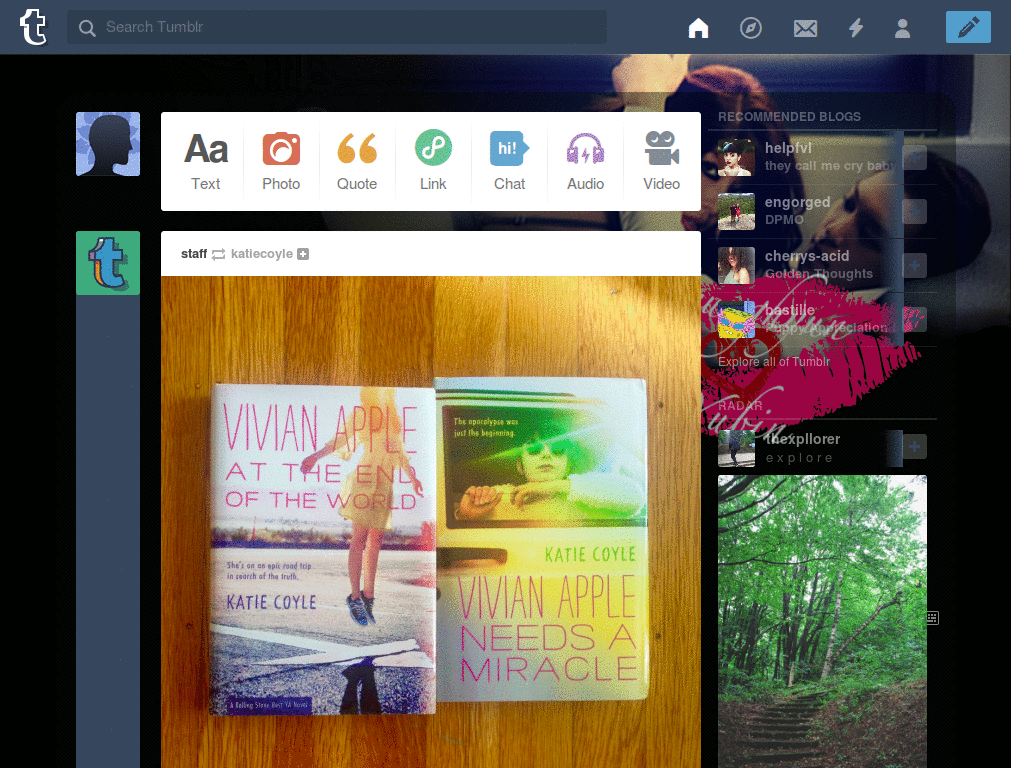Create a new Link post
The image size is (1024, 768).
433,161
